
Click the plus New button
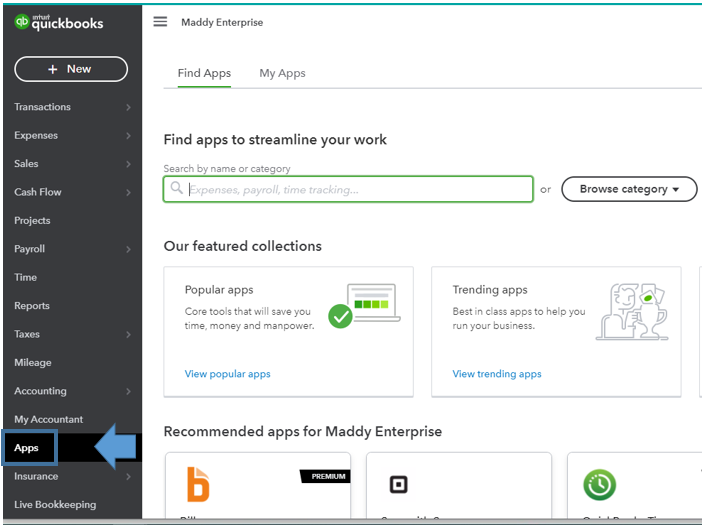coord(71,69)
